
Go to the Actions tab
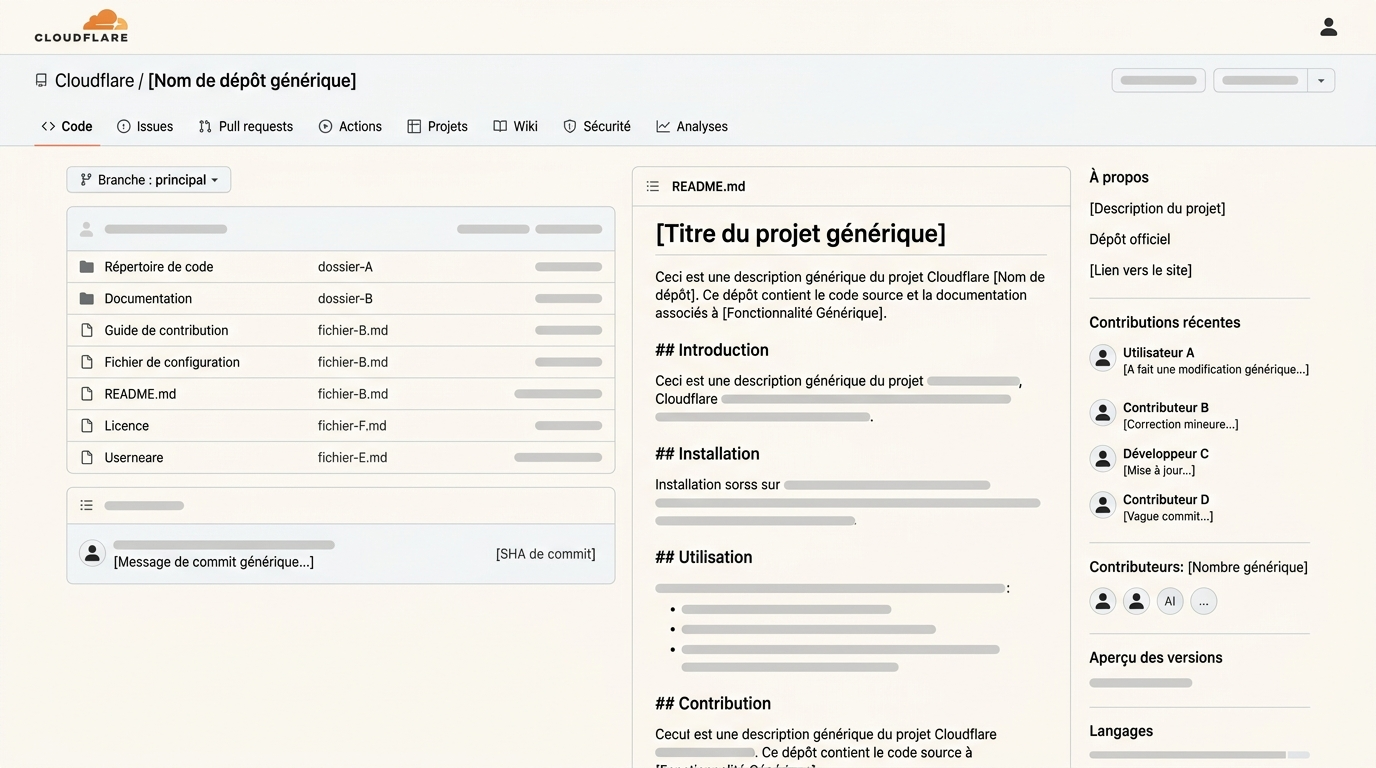click(350, 127)
